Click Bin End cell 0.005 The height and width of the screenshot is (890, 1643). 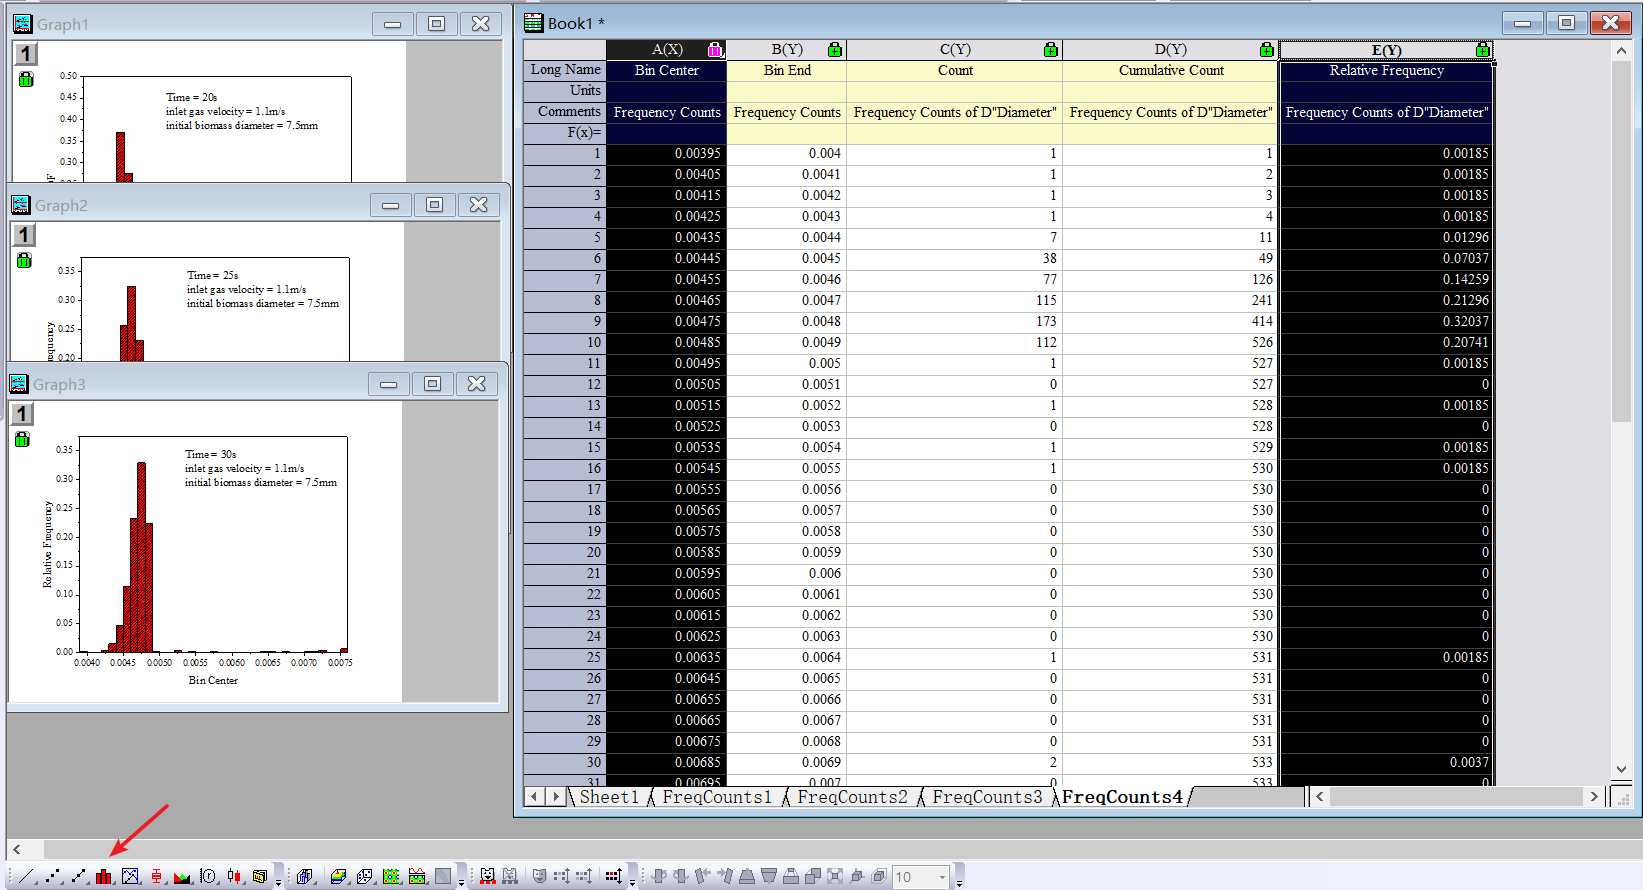786,363
